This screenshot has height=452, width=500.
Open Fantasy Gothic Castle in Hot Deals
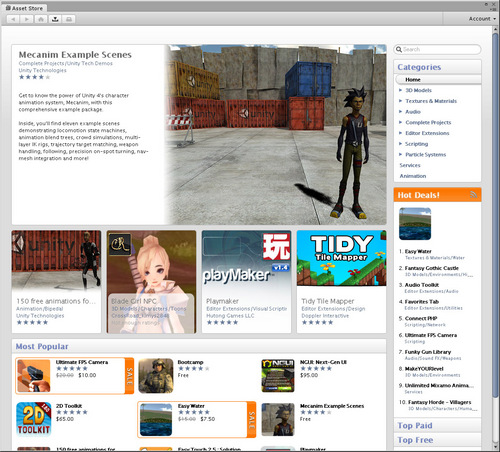click(432, 268)
